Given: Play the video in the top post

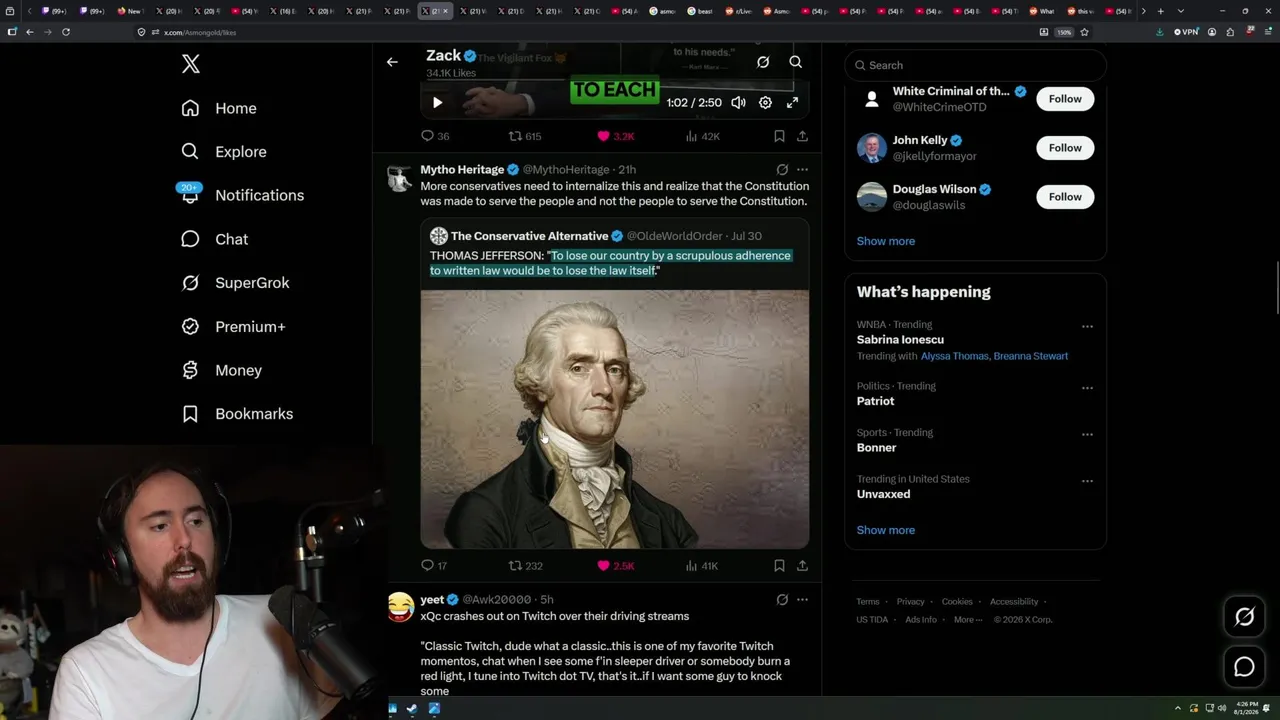Looking at the screenshot, I should click(437, 102).
